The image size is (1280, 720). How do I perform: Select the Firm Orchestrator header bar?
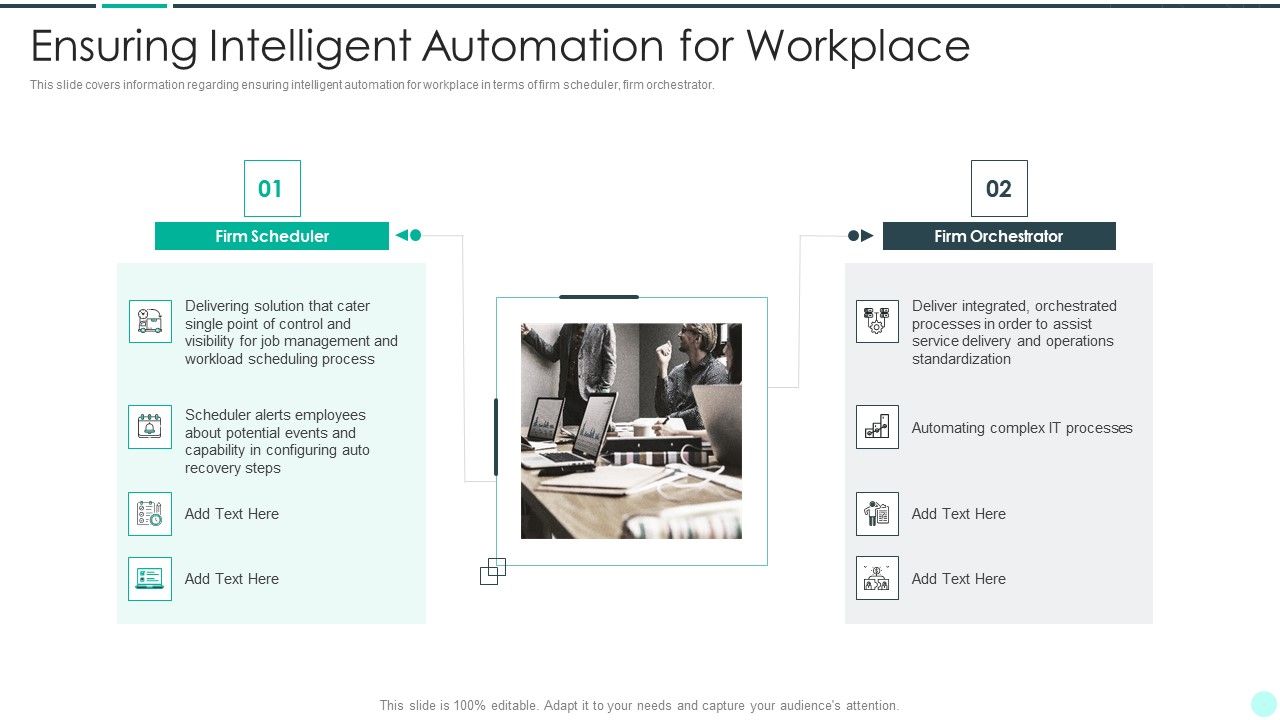point(999,236)
